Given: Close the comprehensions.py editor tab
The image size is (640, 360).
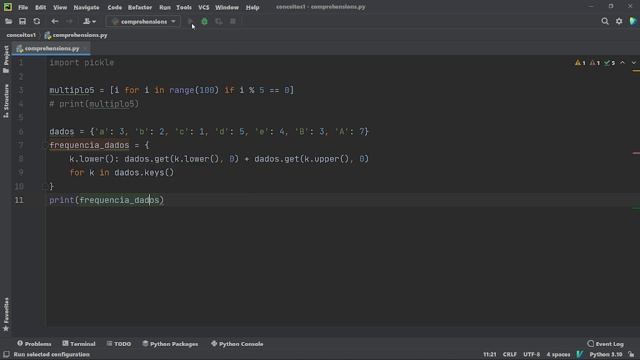Looking at the screenshot, I should [85, 49].
